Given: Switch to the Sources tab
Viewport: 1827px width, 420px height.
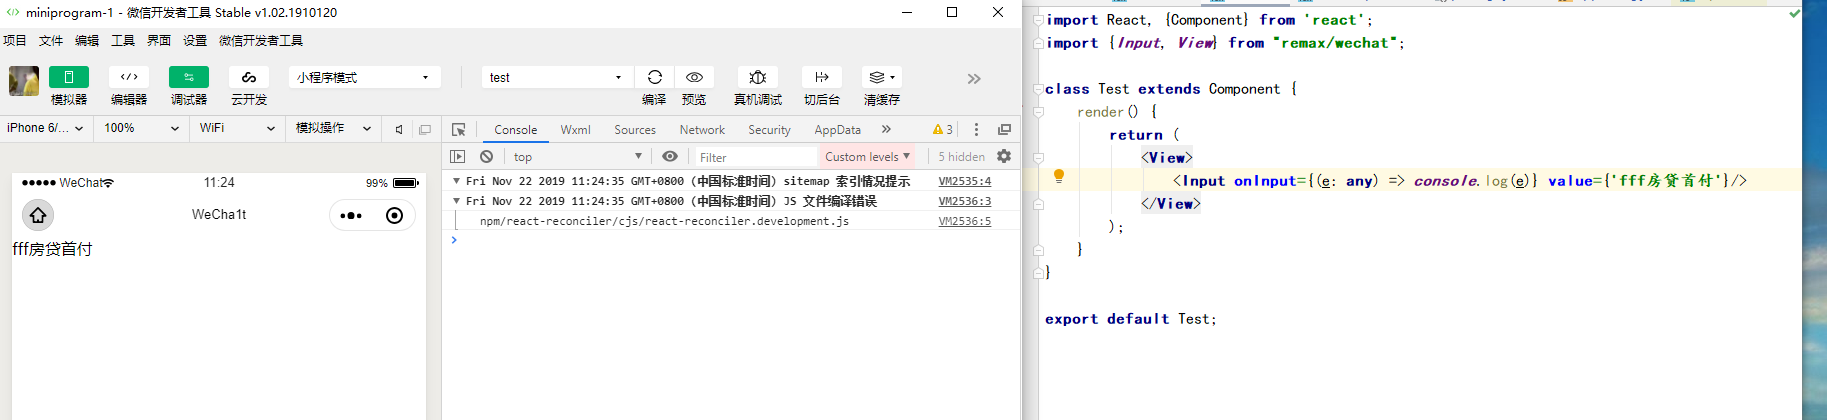Looking at the screenshot, I should pyautogui.click(x=635, y=130).
